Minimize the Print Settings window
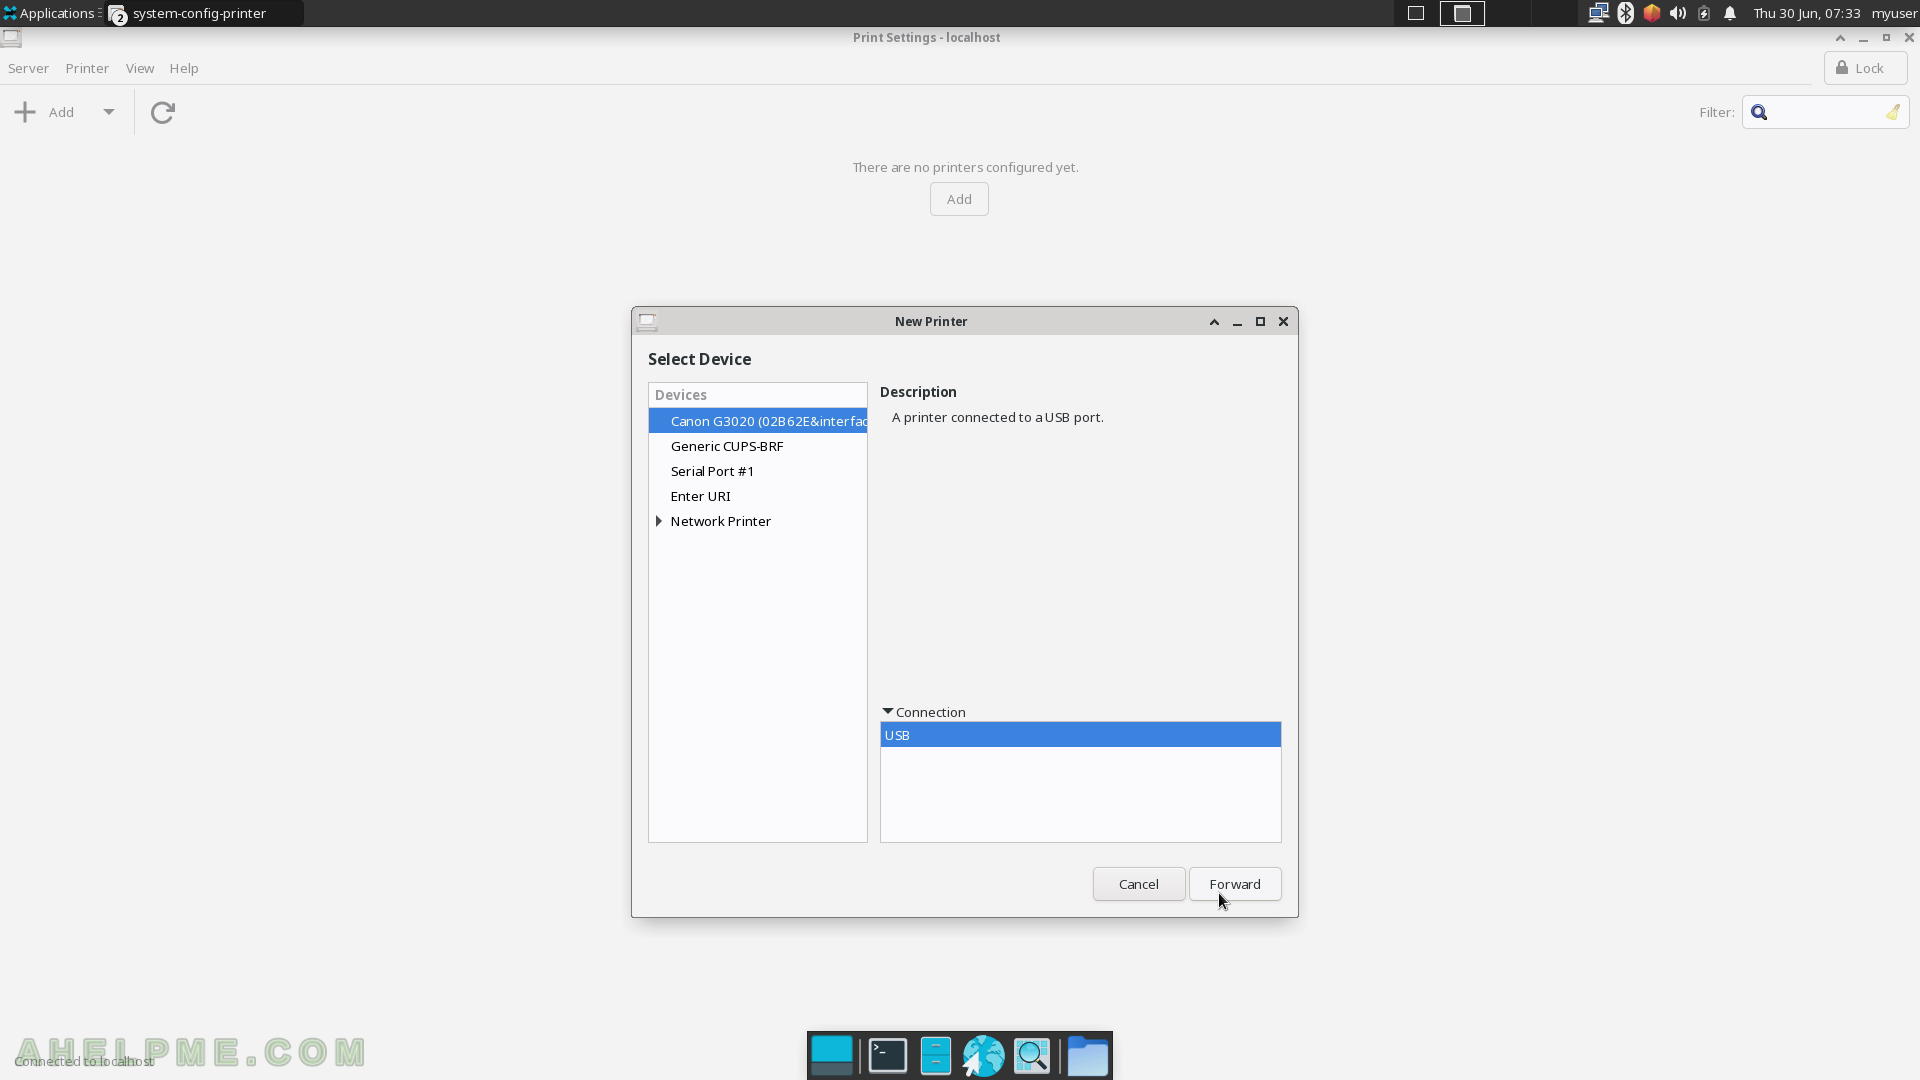 [x=1863, y=38]
